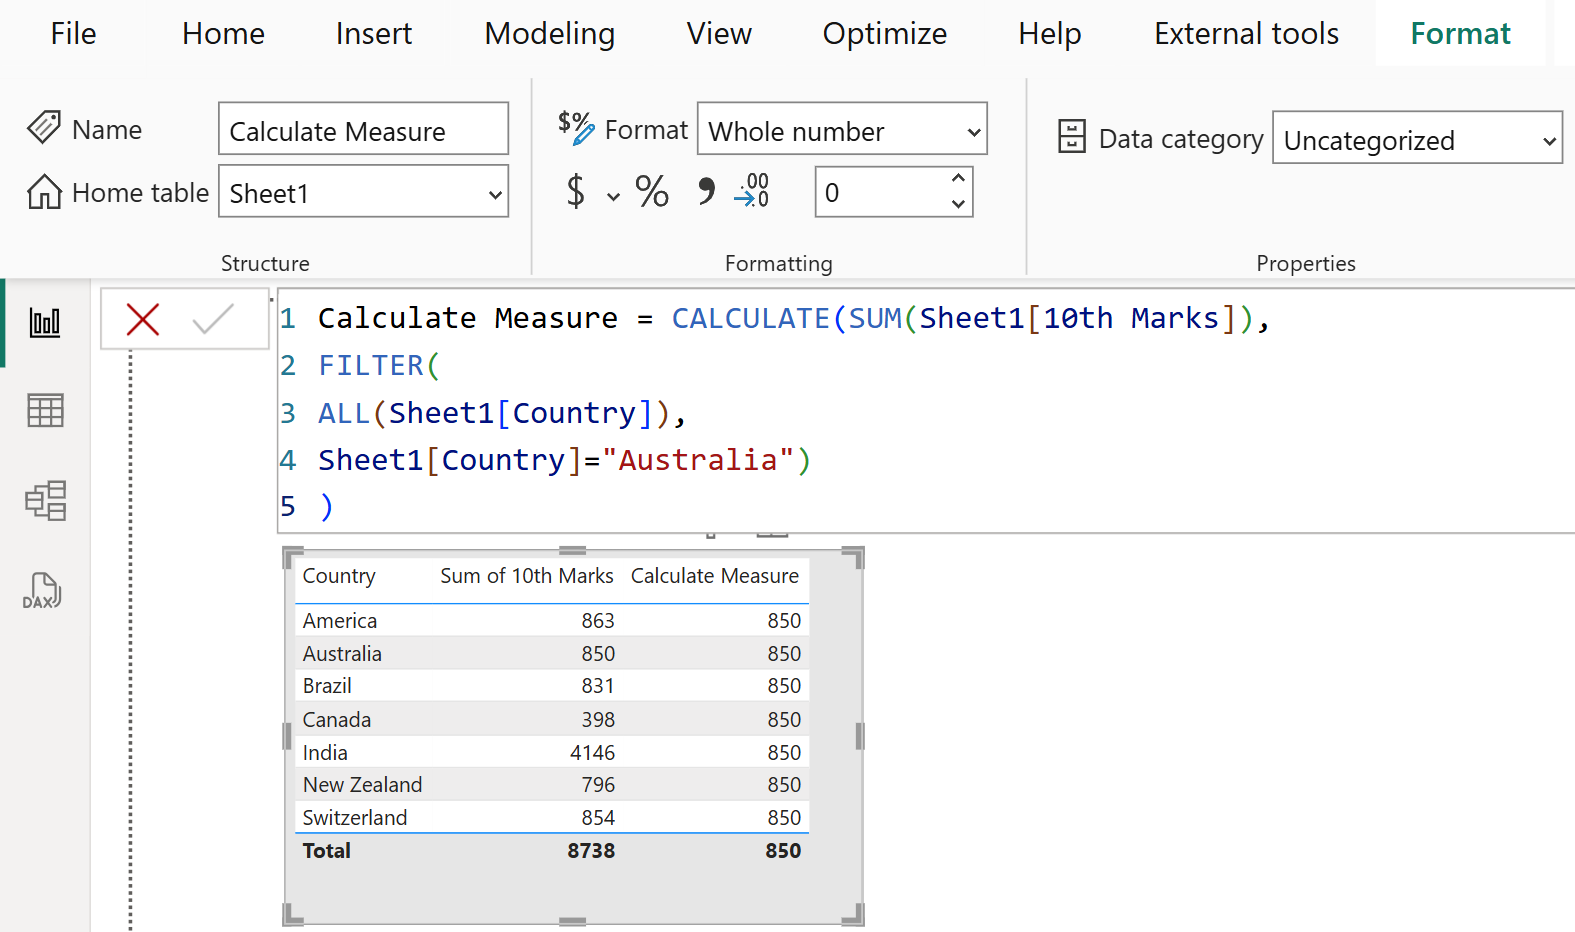Expand the Data category dropdown

tap(1416, 139)
